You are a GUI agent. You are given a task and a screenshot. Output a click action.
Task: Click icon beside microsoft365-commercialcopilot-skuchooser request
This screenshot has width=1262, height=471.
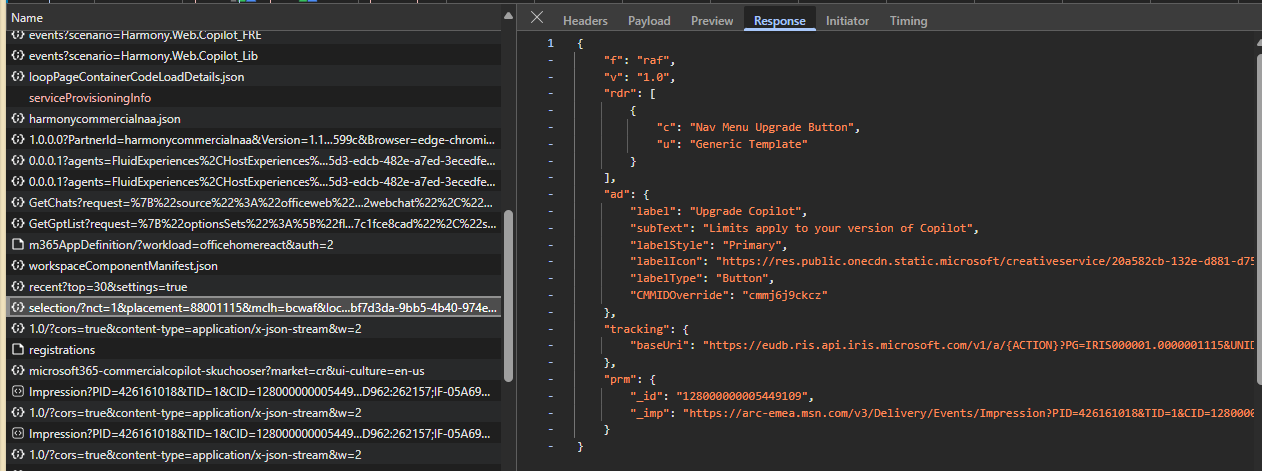[x=17, y=371]
